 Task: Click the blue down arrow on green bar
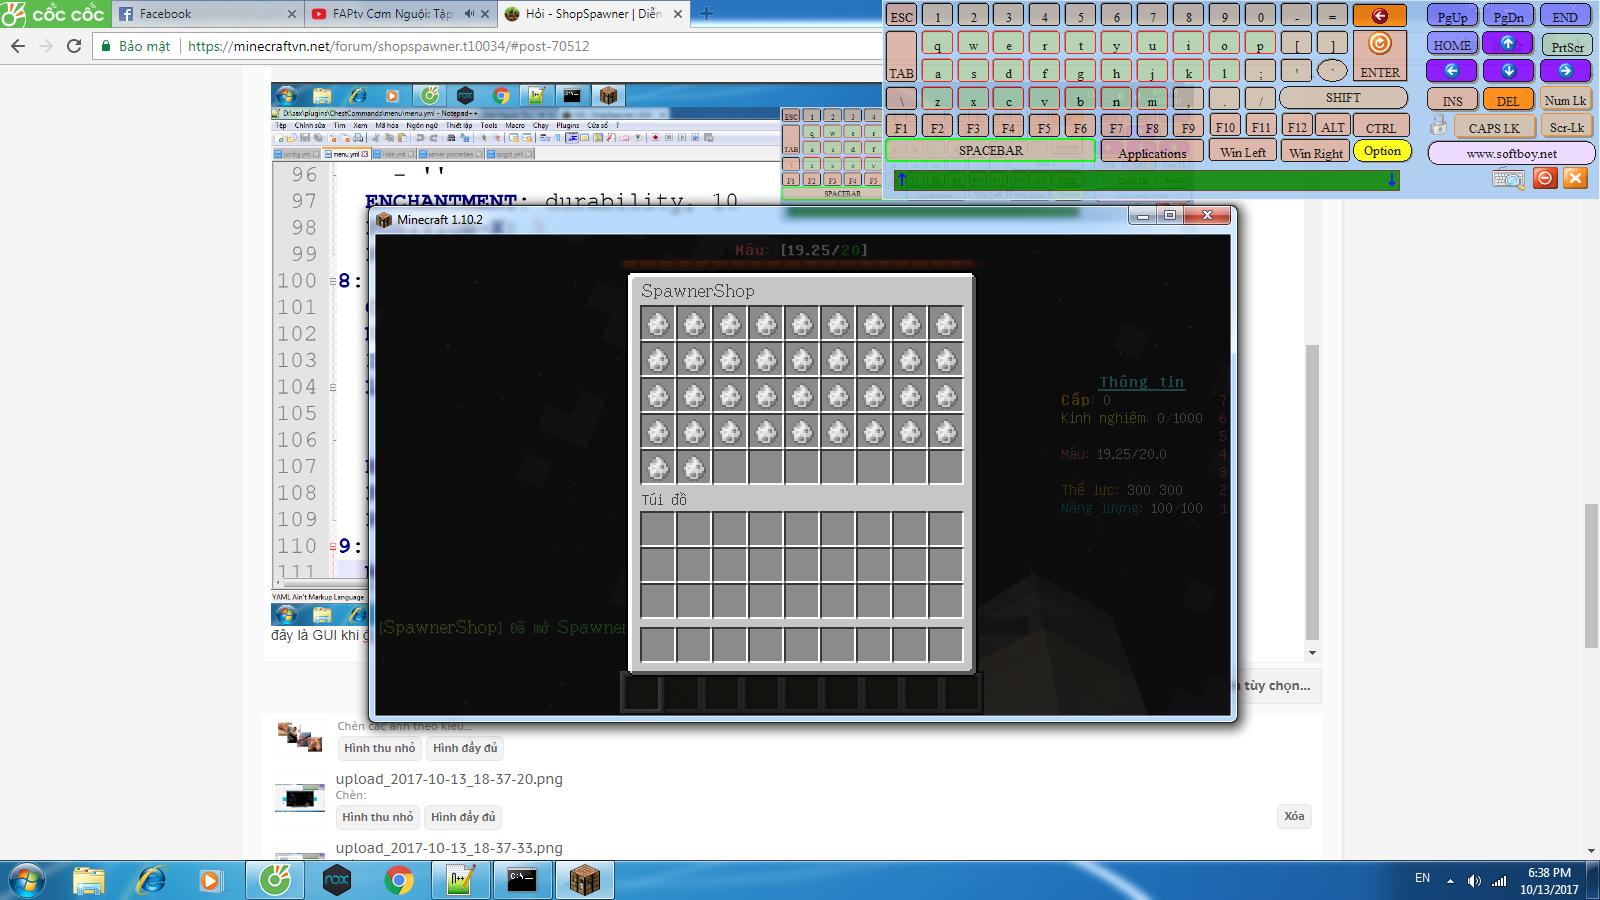(x=1391, y=180)
